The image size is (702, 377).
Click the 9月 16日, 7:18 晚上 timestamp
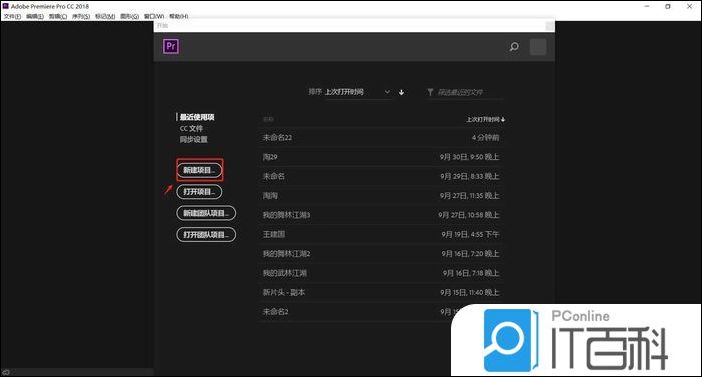(471, 273)
